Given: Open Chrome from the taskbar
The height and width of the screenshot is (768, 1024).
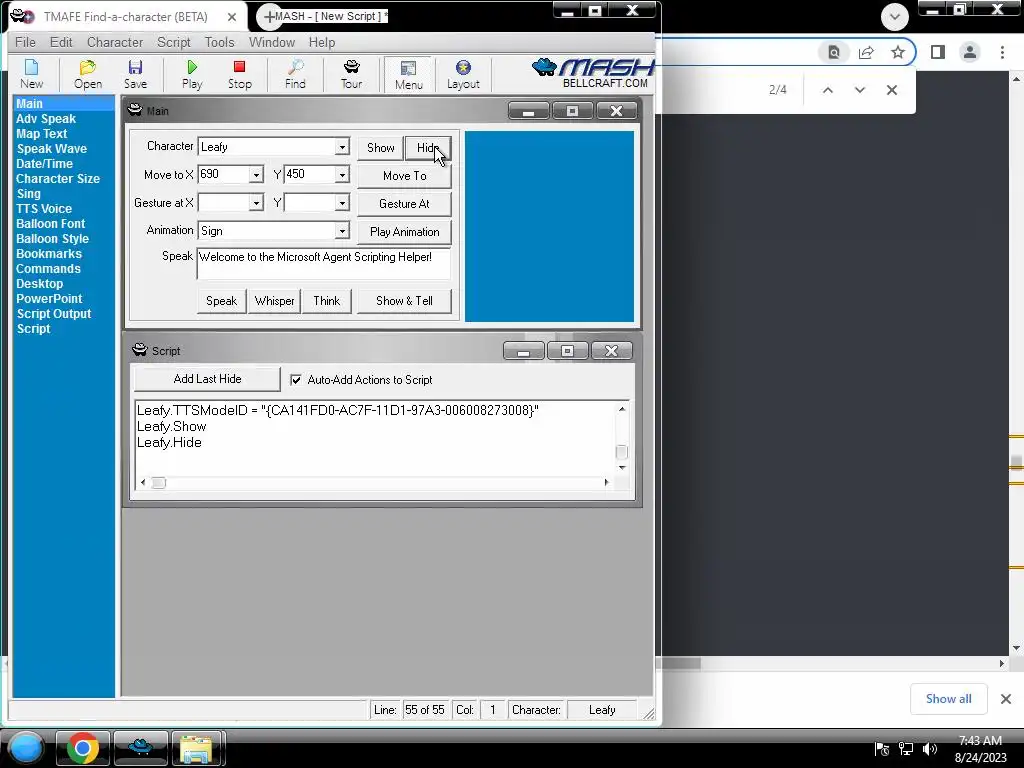Looking at the screenshot, I should pos(83,748).
